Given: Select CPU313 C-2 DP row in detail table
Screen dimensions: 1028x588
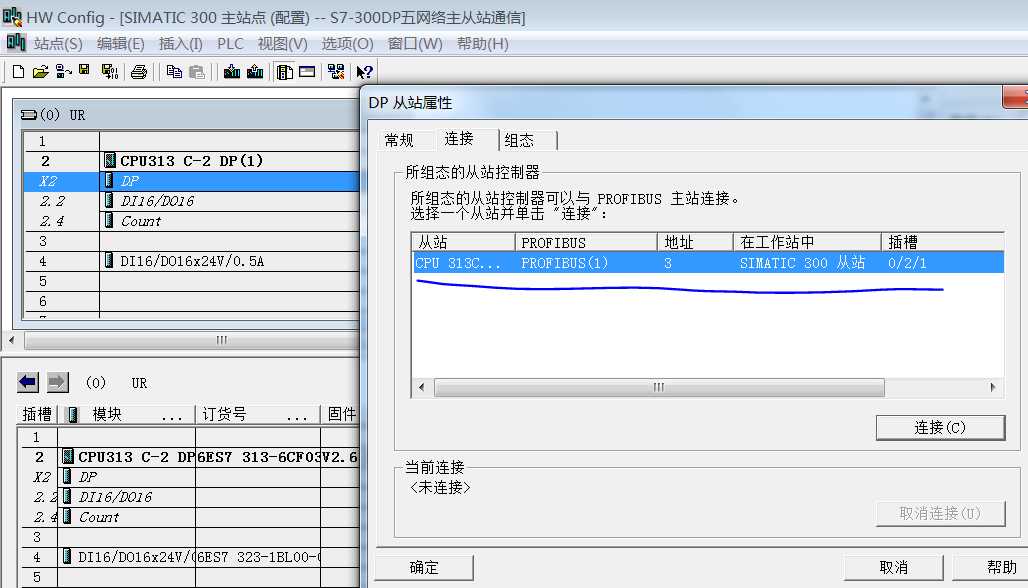Looking at the screenshot, I should point(188,457).
